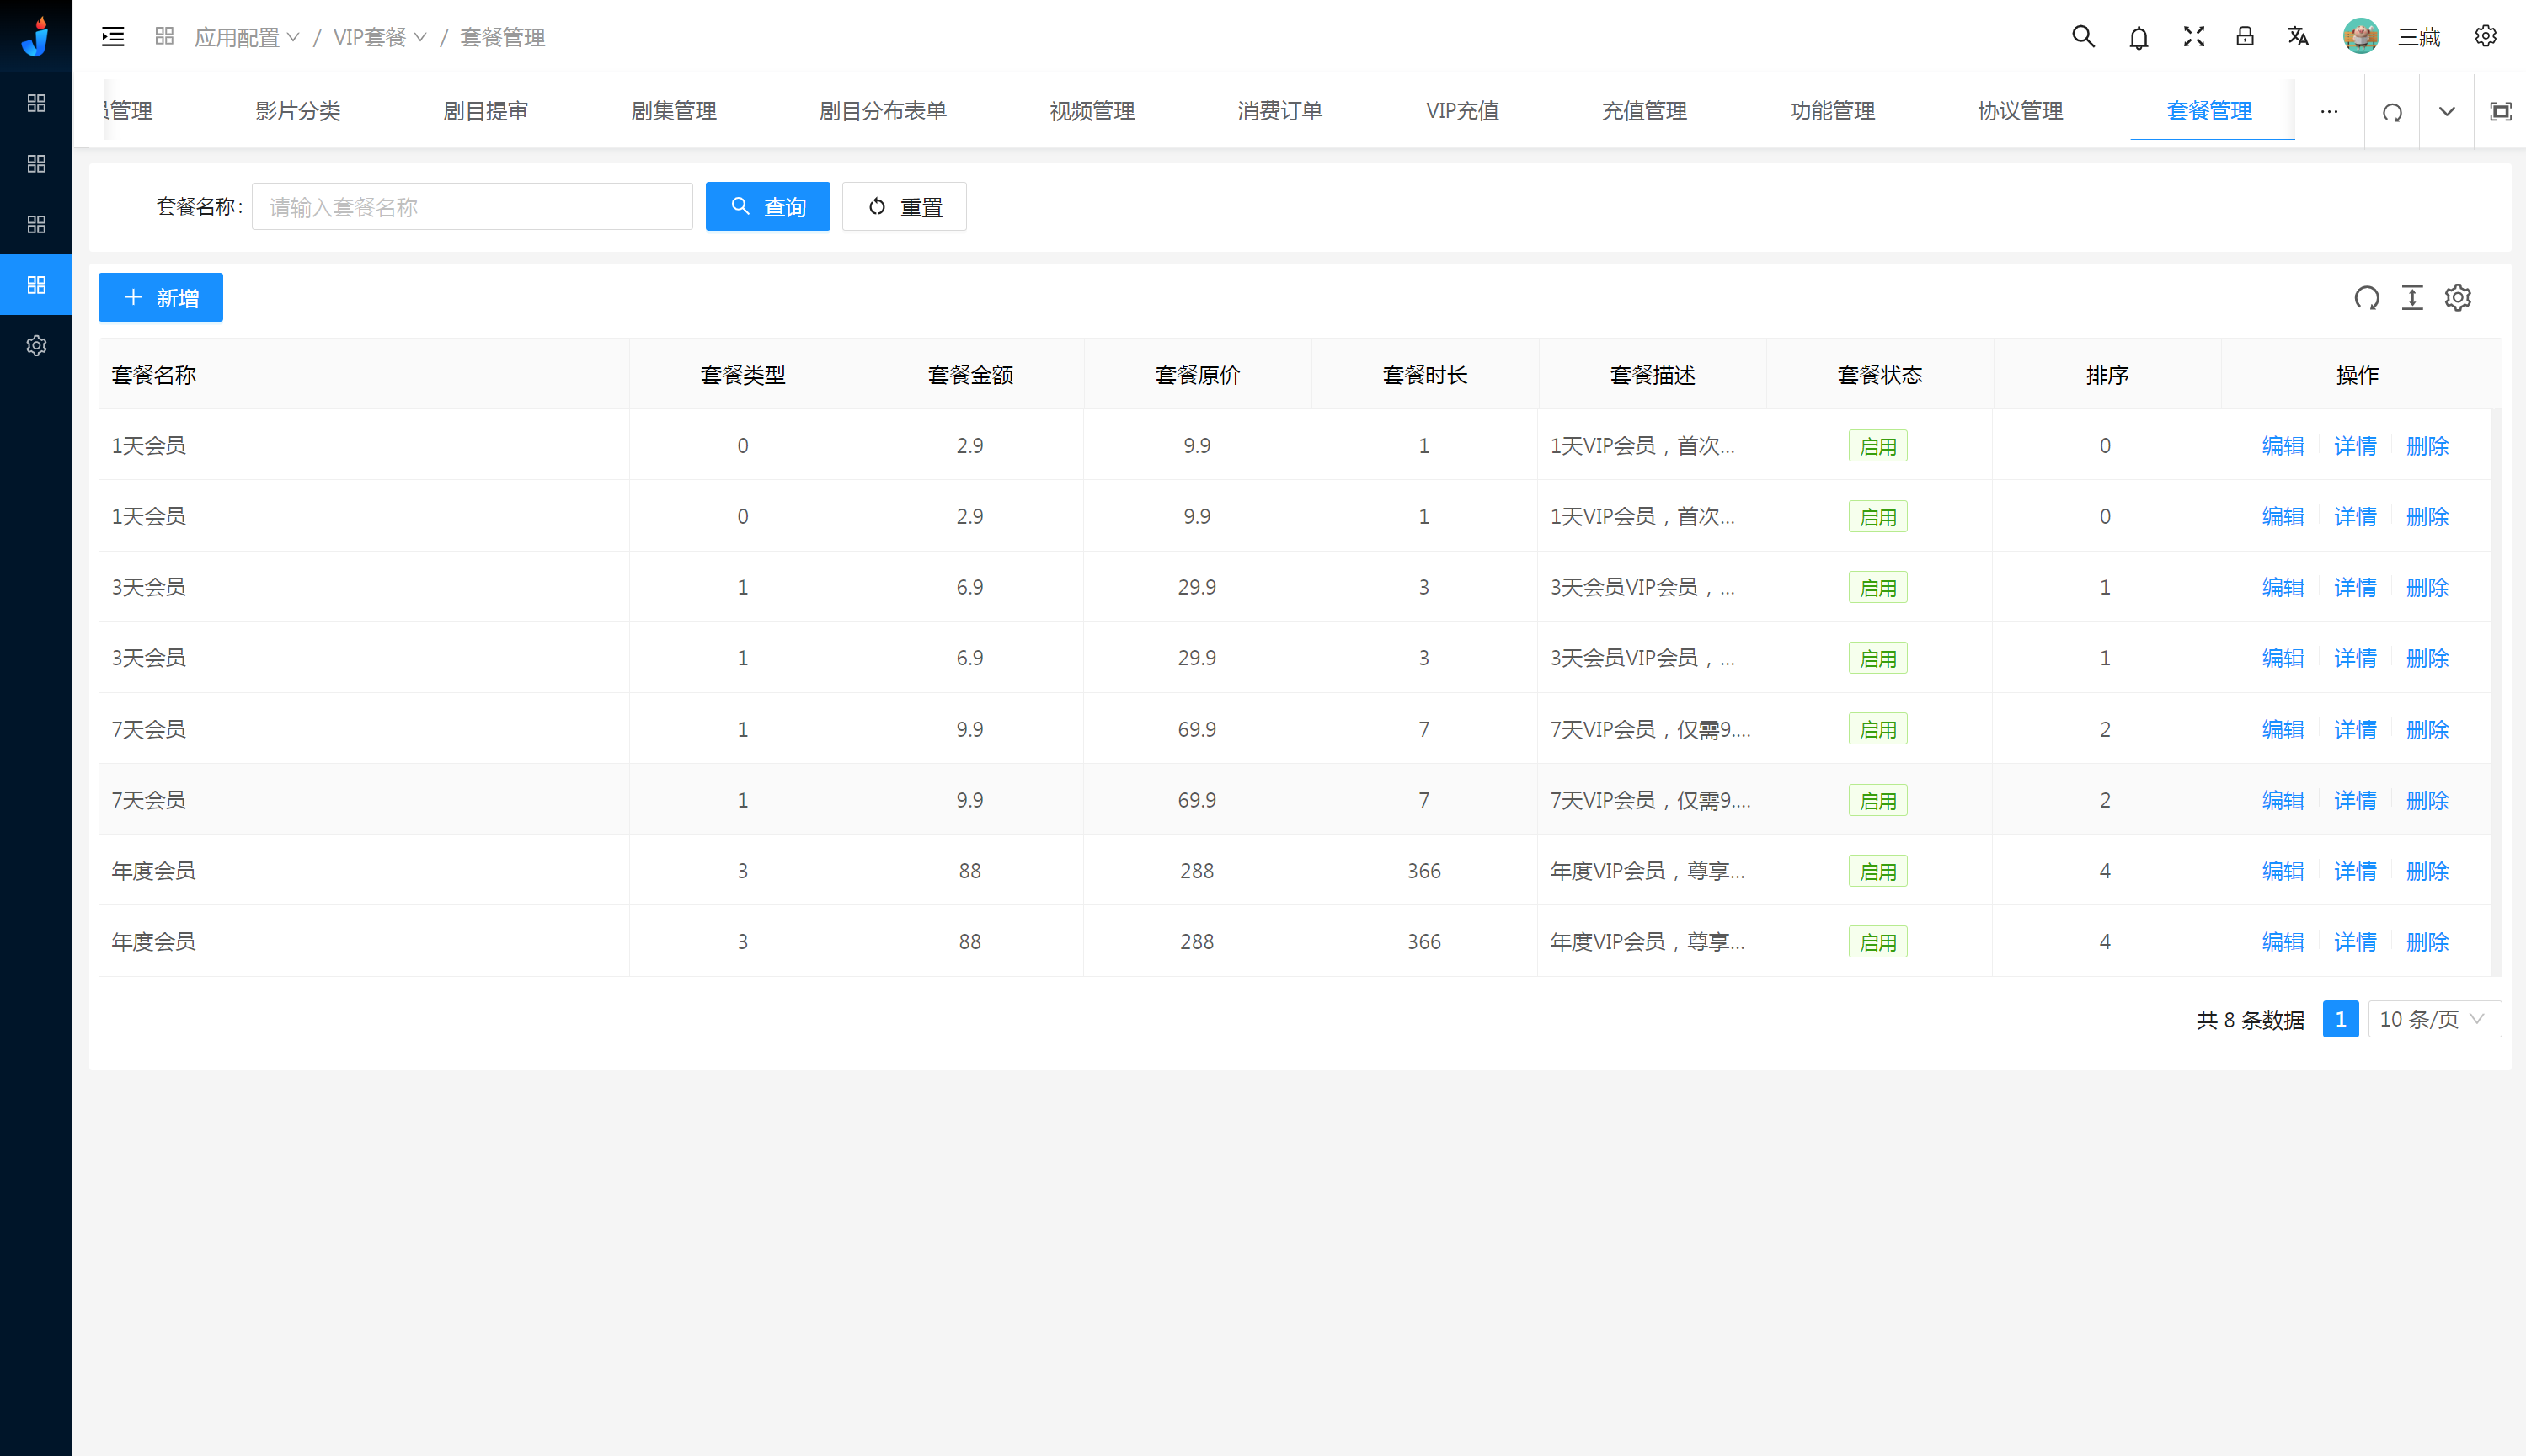Open notifications bell icon
Screen dimensions: 2526x1456
point(2138,38)
